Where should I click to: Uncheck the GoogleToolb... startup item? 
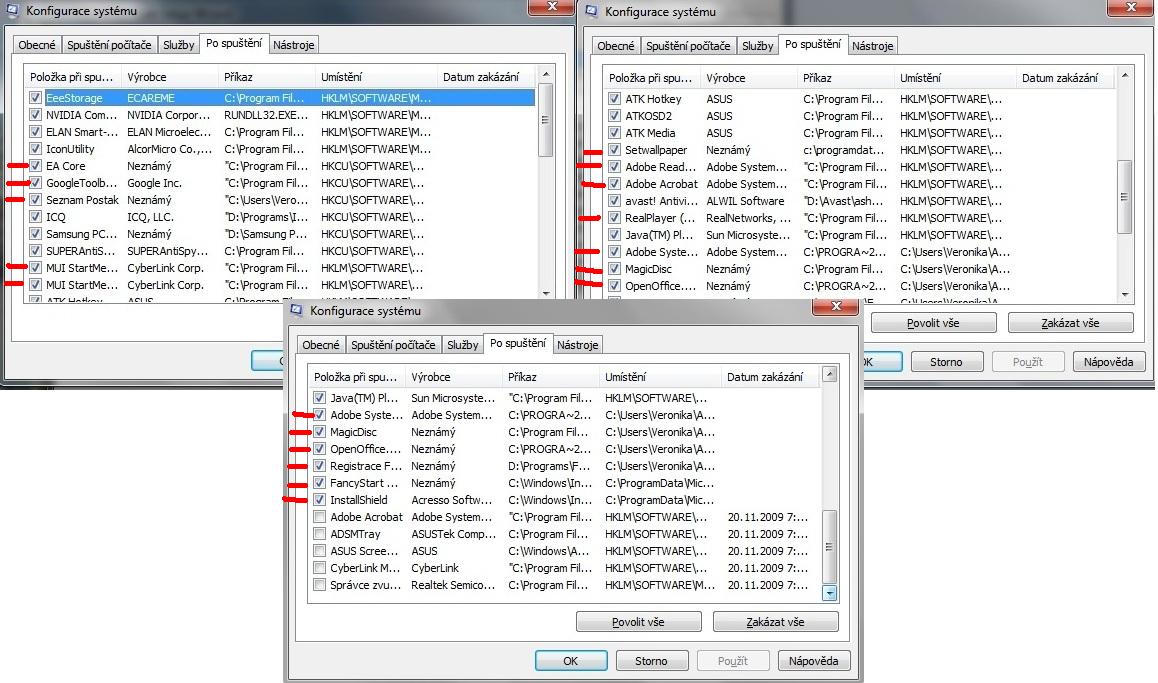[35, 182]
